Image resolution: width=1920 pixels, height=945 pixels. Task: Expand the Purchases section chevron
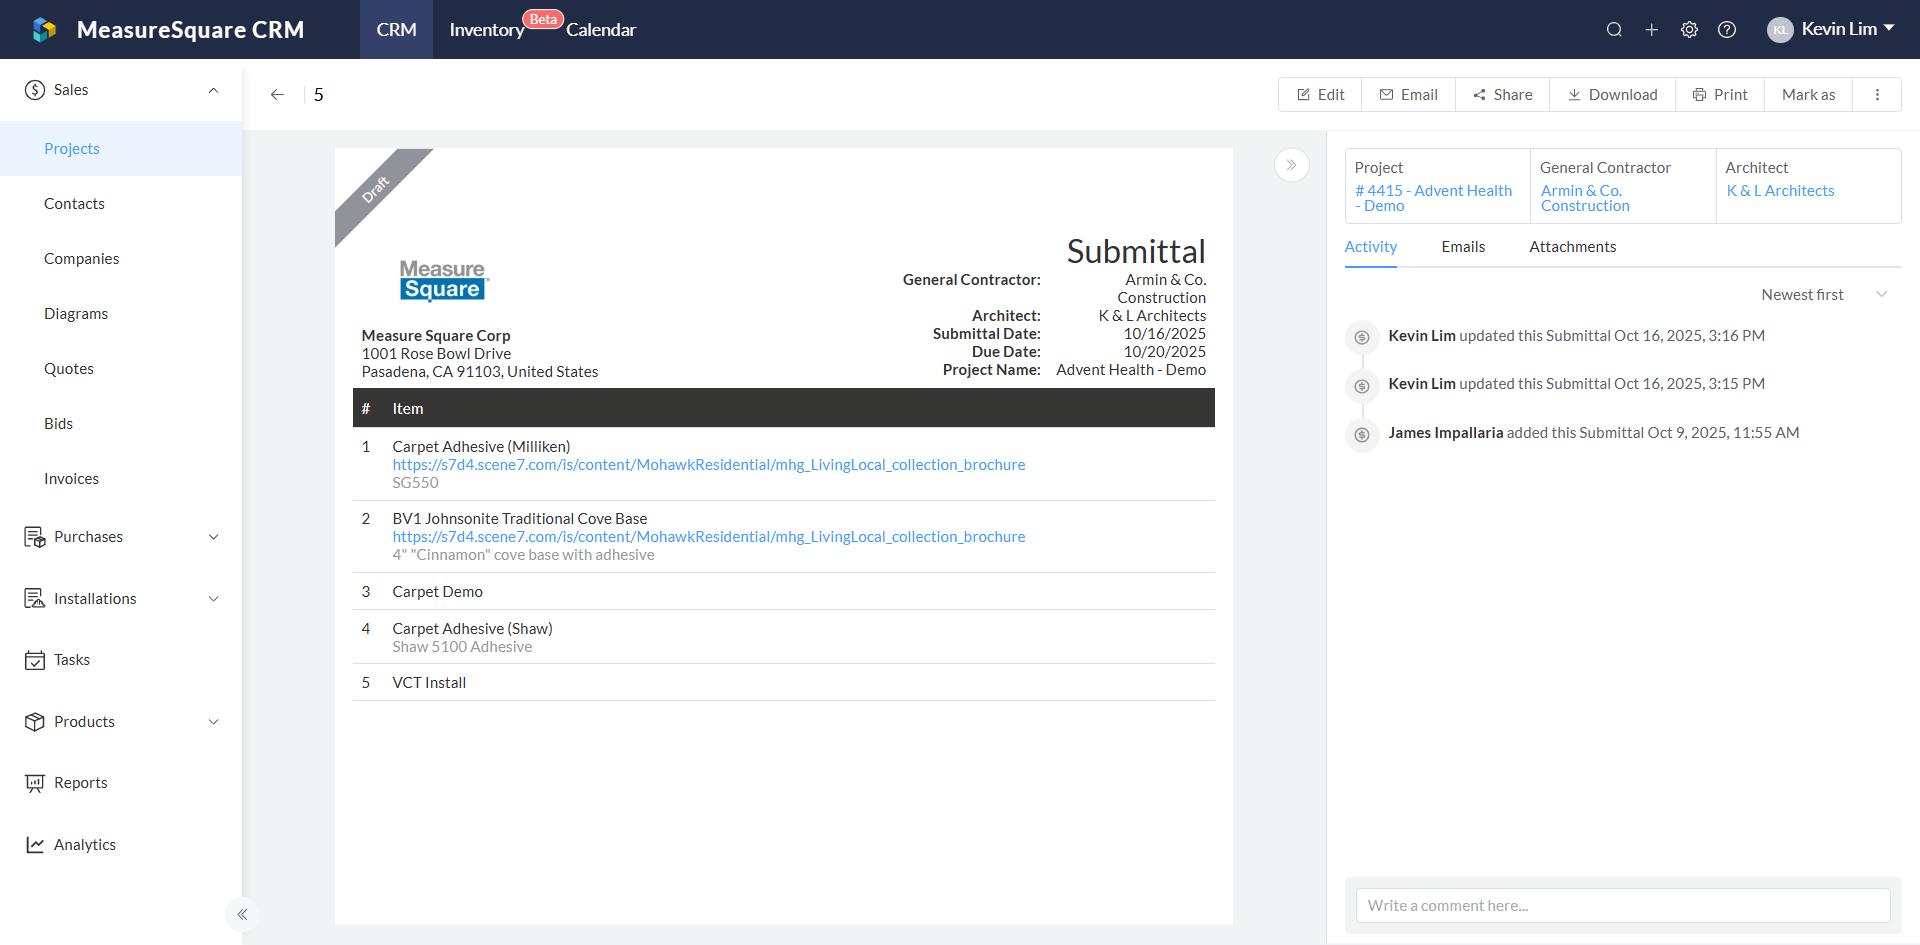(x=213, y=537)
